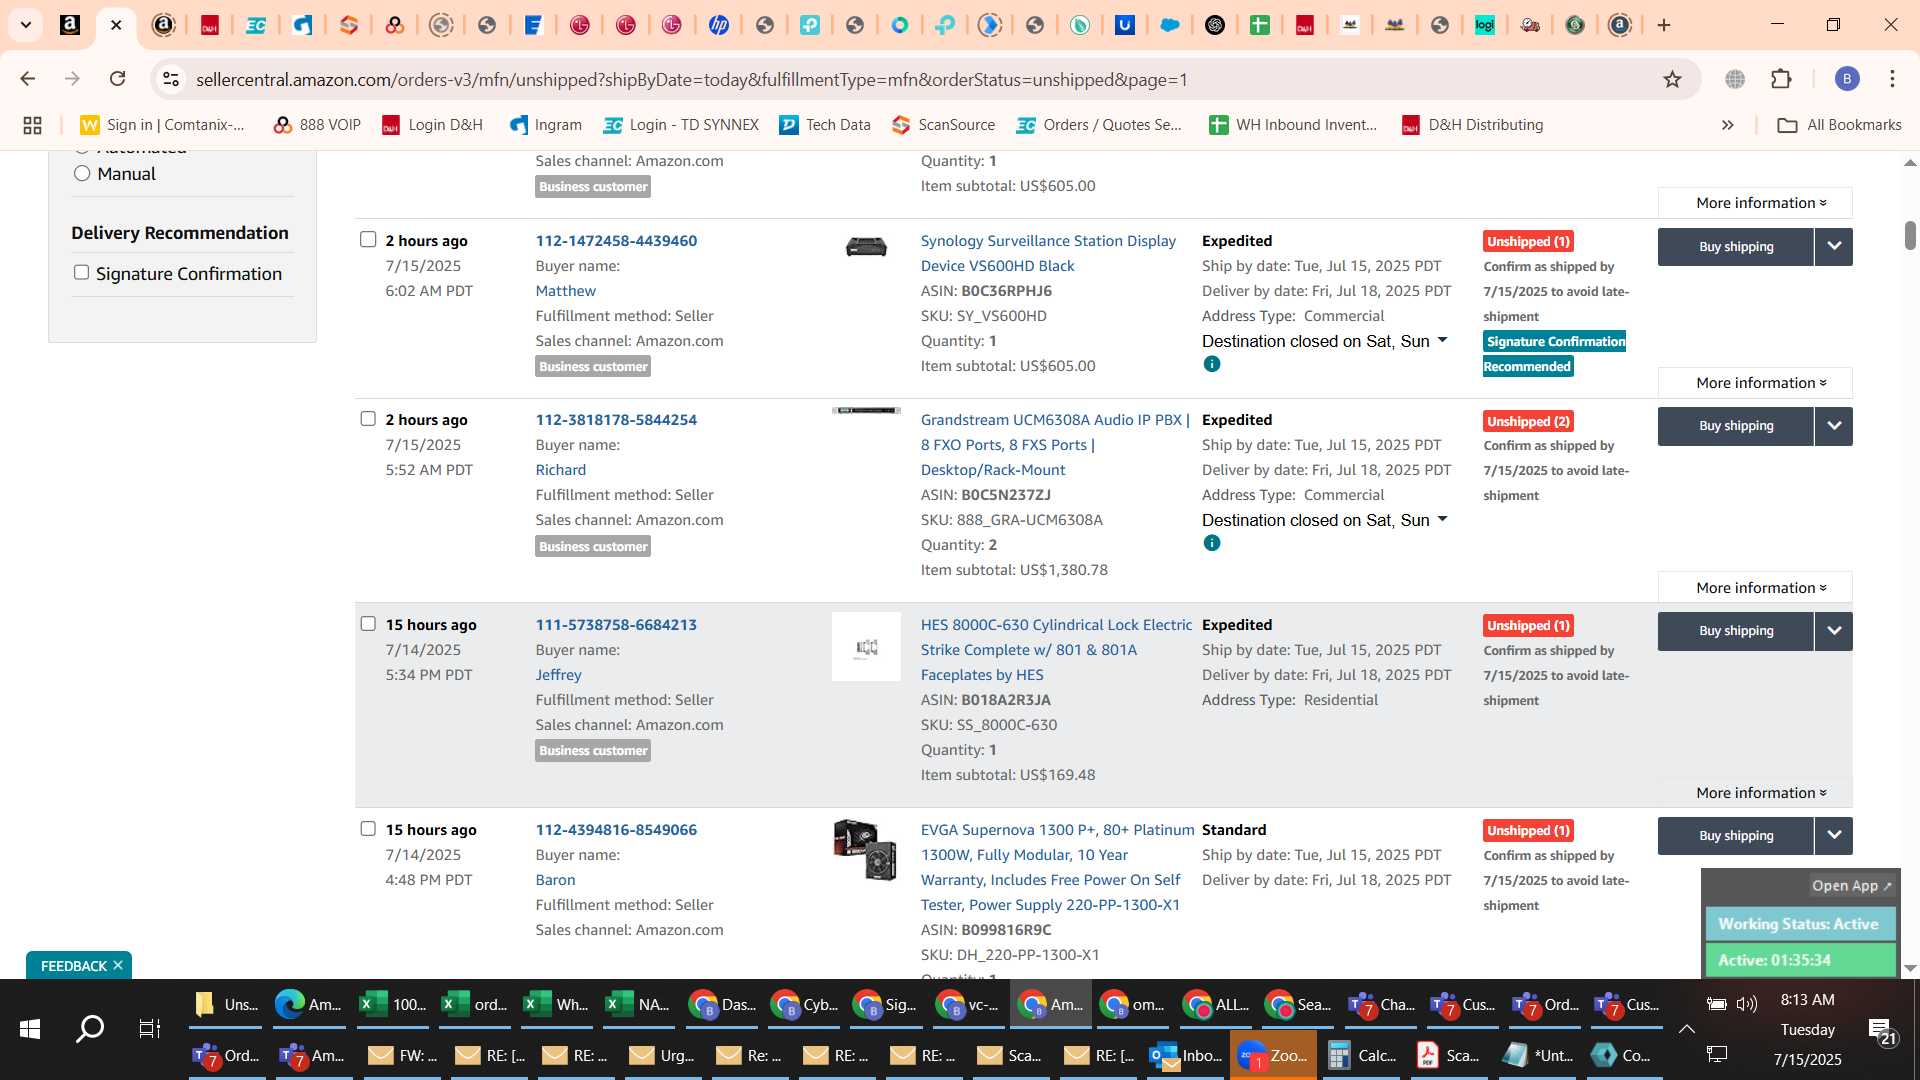
Task: Show more bookmarks via double chevron
Action: [x=1727, y=125]
